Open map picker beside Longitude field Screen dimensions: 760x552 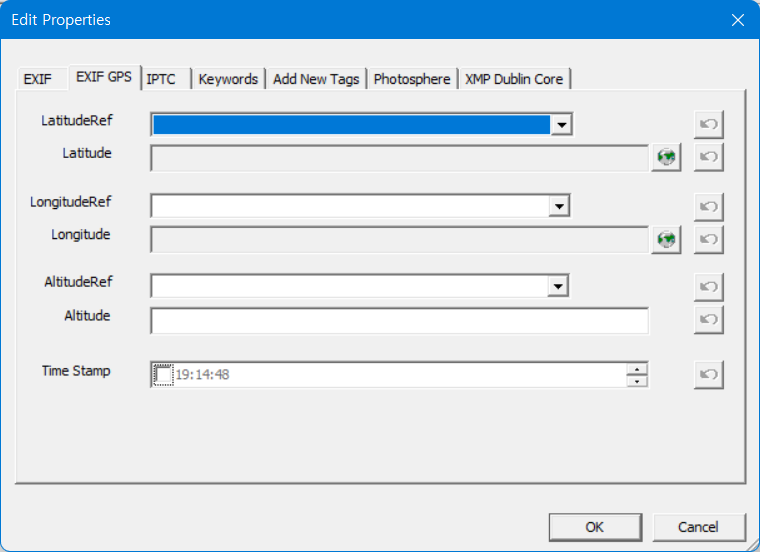click(666, 239)
